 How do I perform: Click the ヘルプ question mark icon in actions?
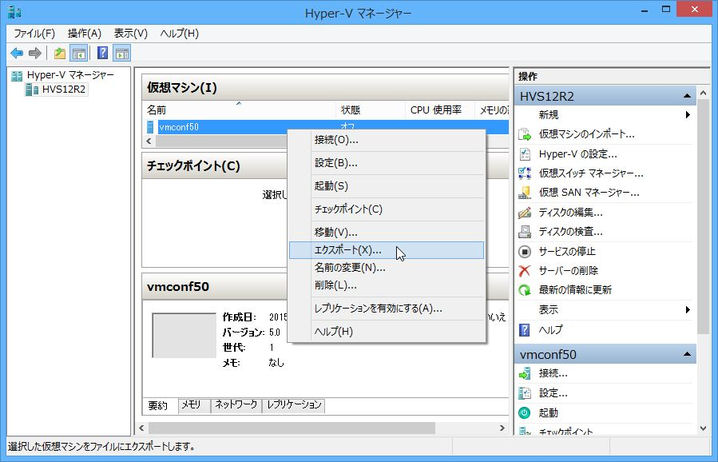pos(524,330)
